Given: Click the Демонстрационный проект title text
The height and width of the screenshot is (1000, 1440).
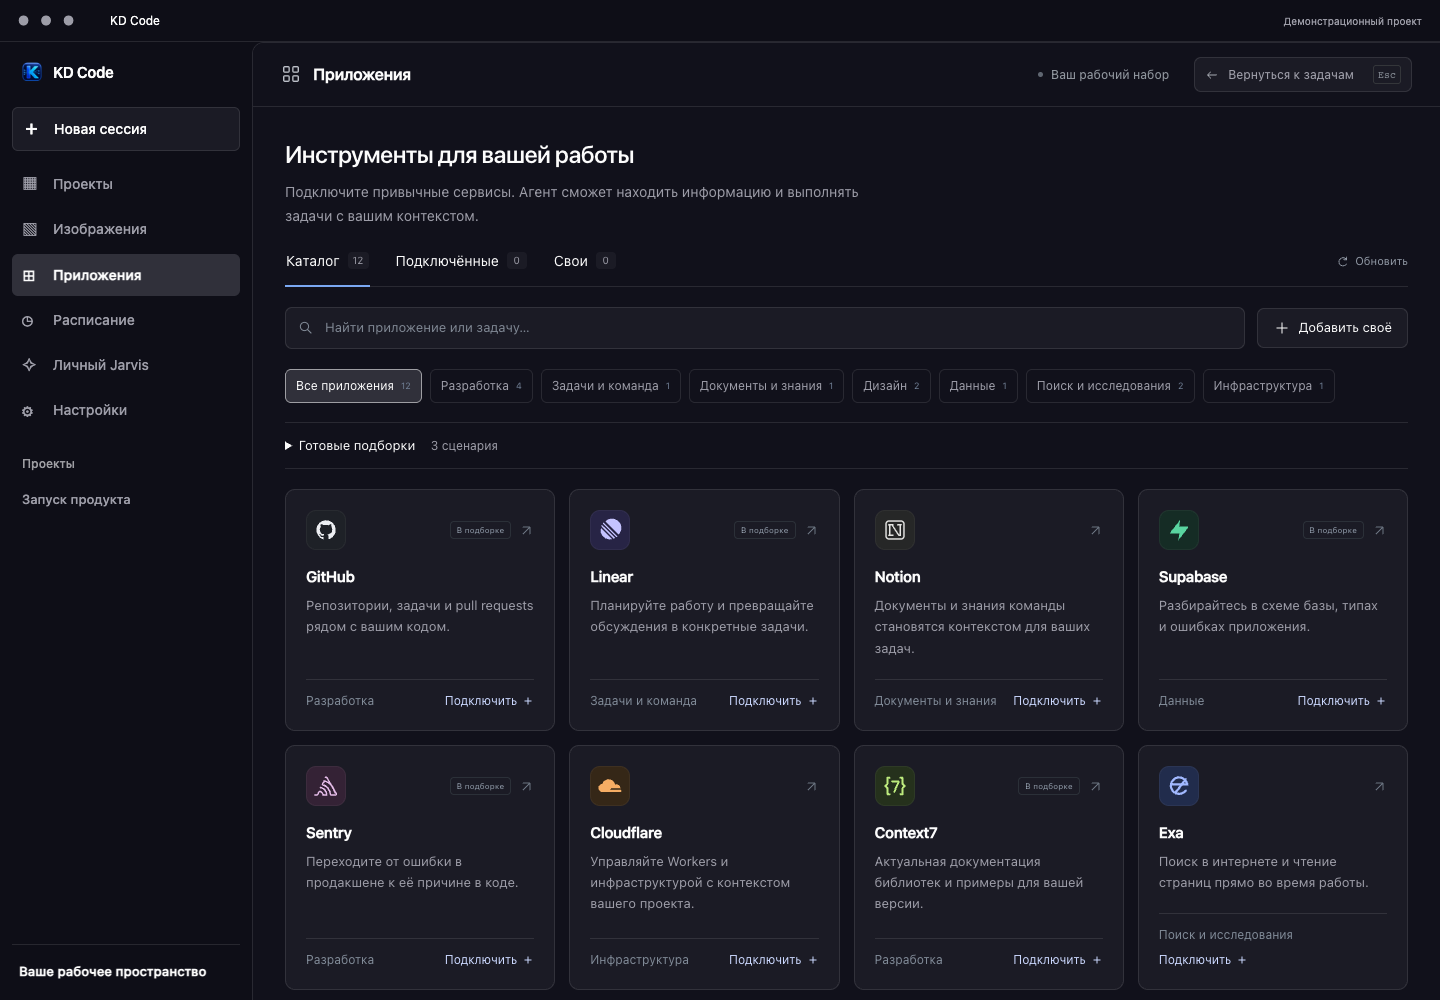Looking at the screenshot, I should tap(1352, 21).
